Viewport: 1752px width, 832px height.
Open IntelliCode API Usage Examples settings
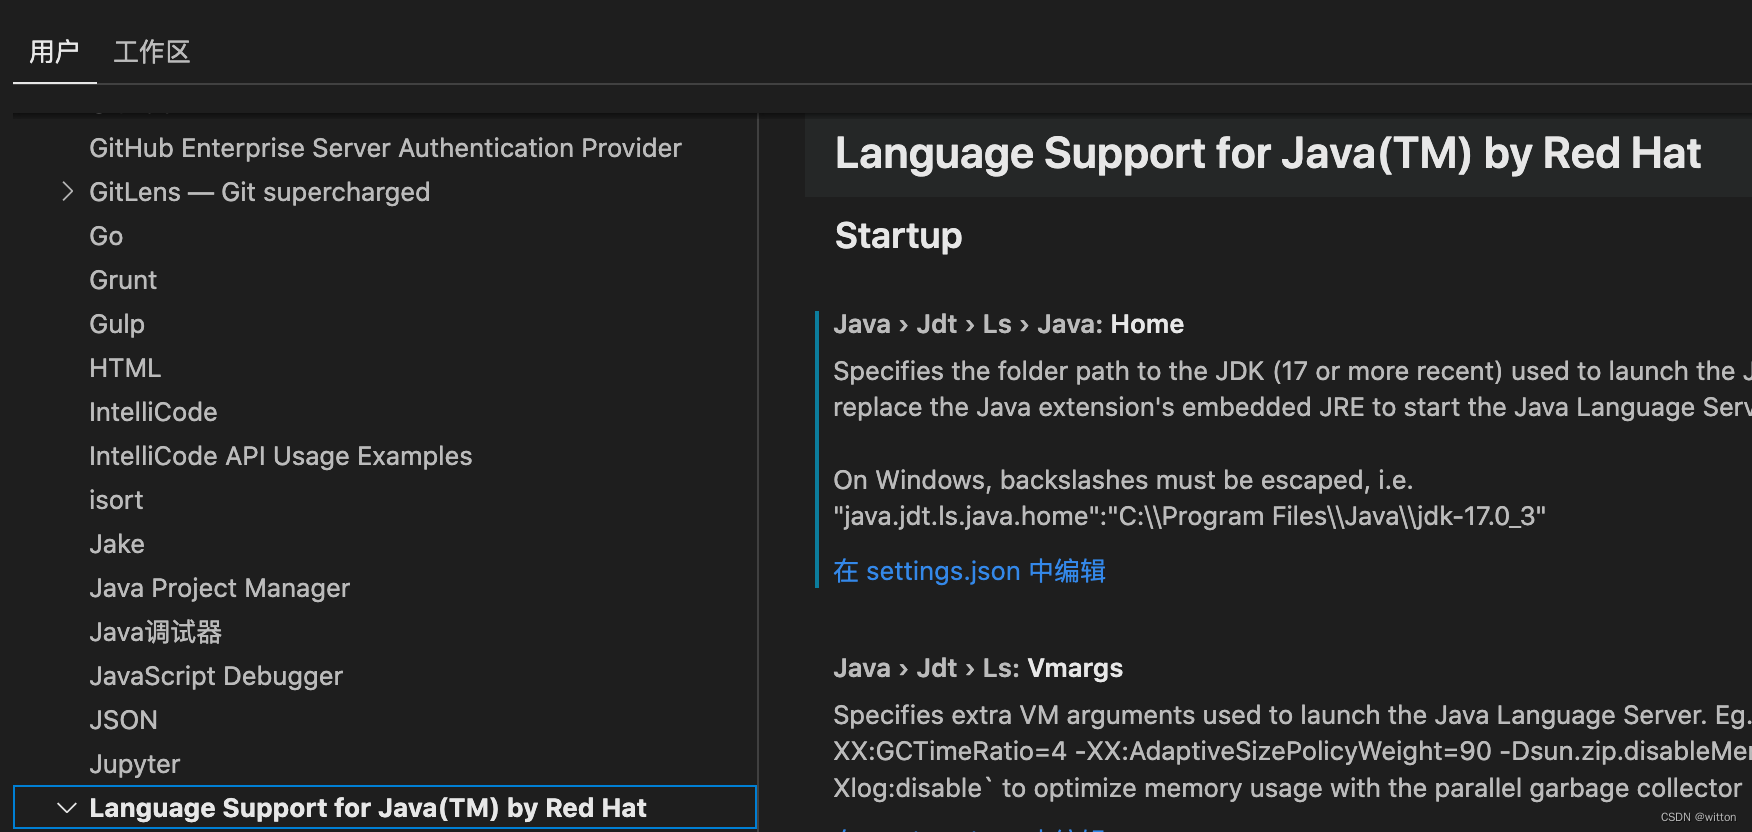(x=280, y=456)
